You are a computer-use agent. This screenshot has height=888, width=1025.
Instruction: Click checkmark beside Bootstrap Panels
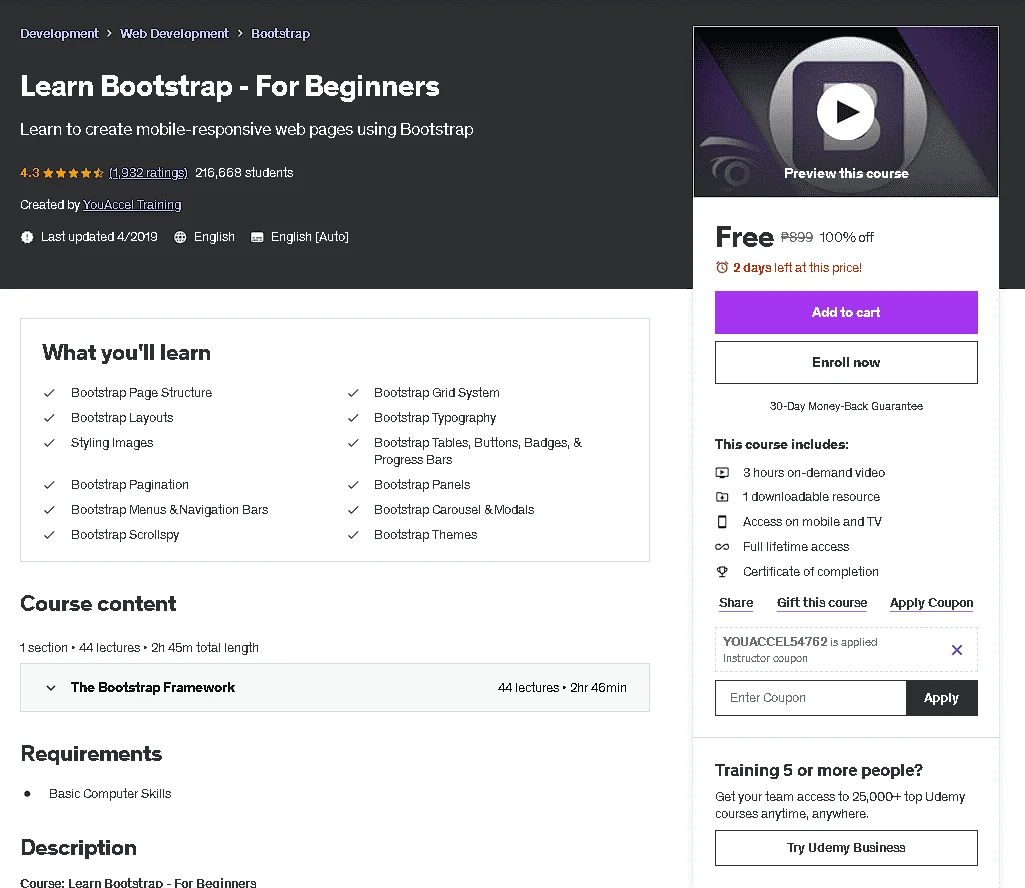point(353,485)
